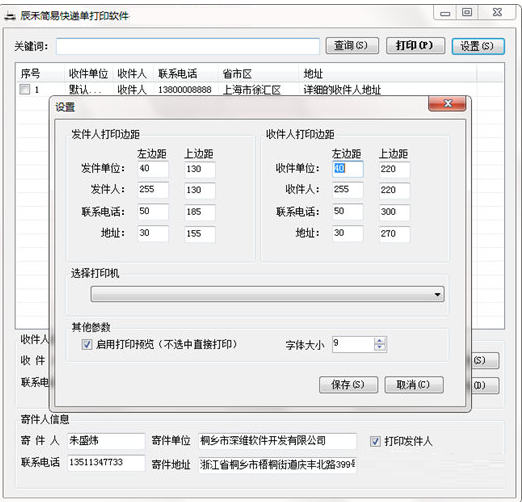Click the 查询(S) search button
Image resolution: width=522 pixels, height=502 pixels.
352,46
